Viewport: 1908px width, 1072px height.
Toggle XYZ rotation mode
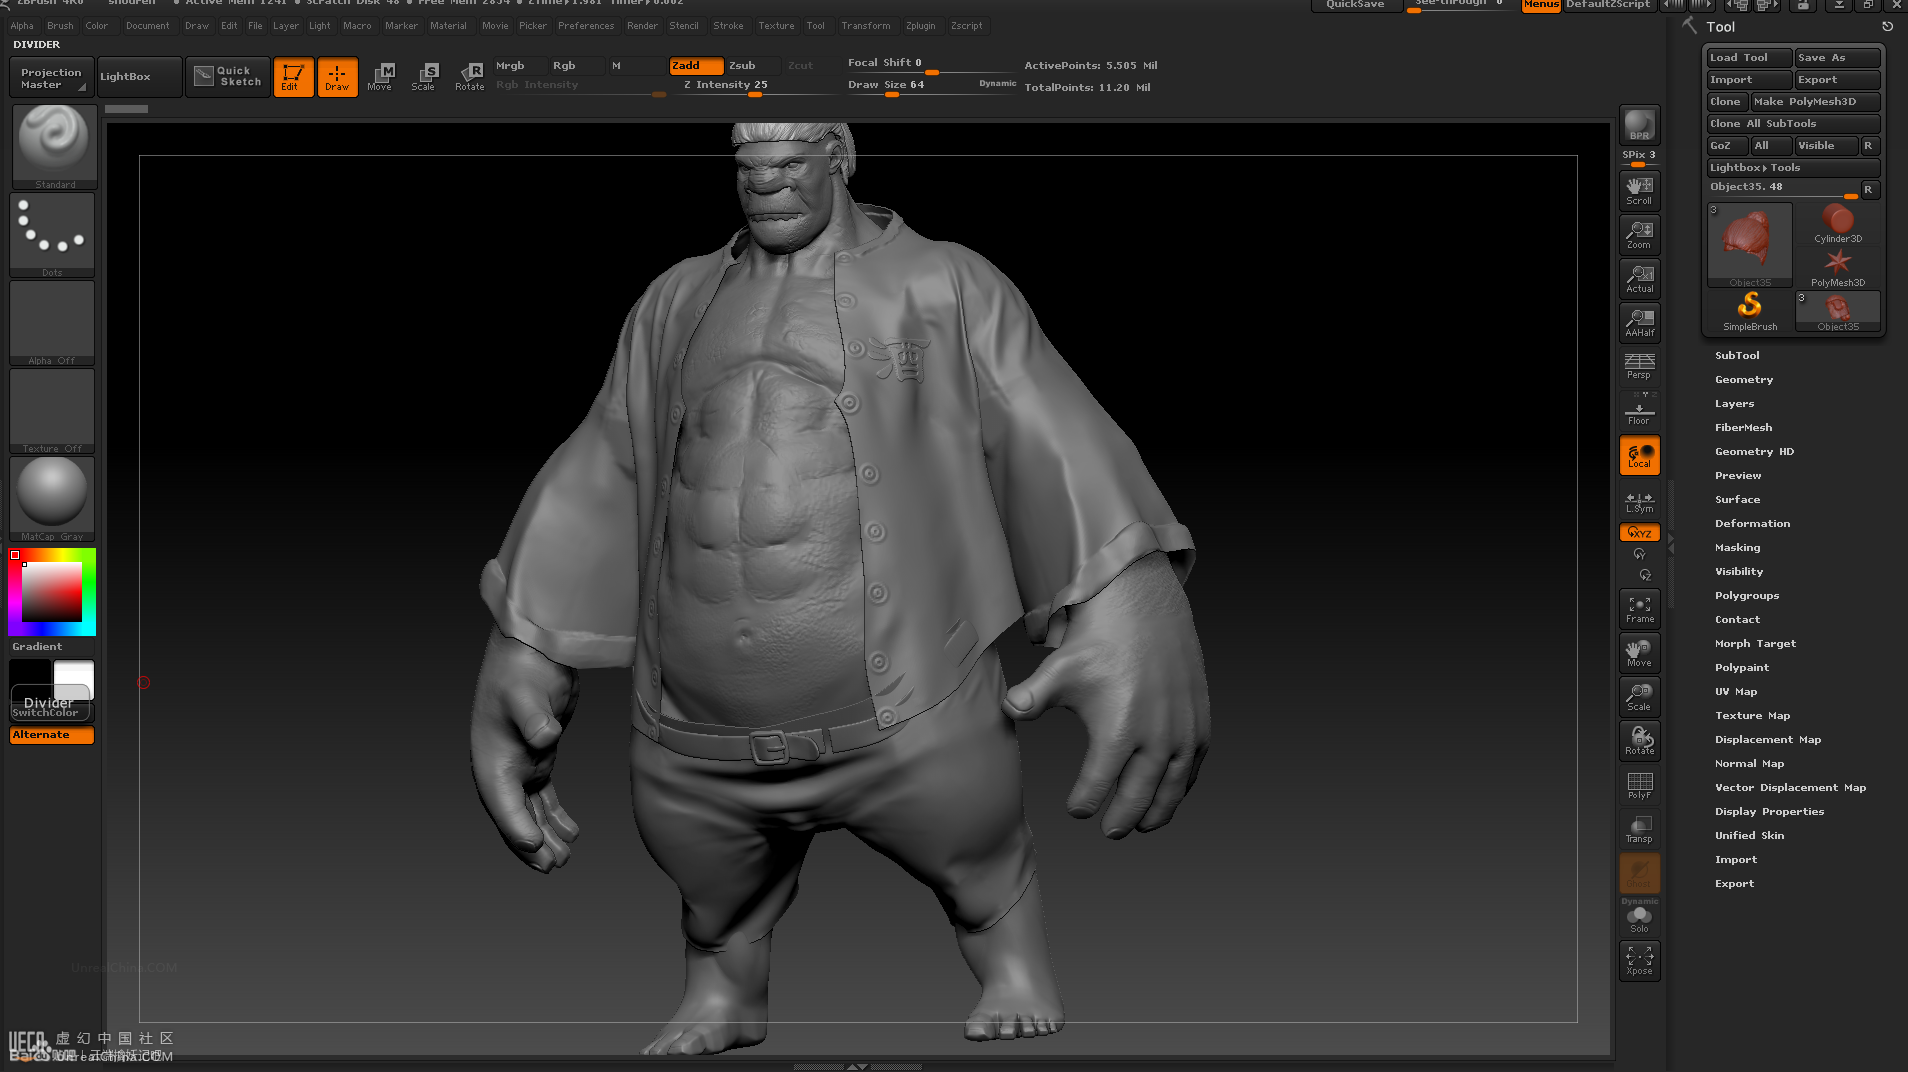1639,533
